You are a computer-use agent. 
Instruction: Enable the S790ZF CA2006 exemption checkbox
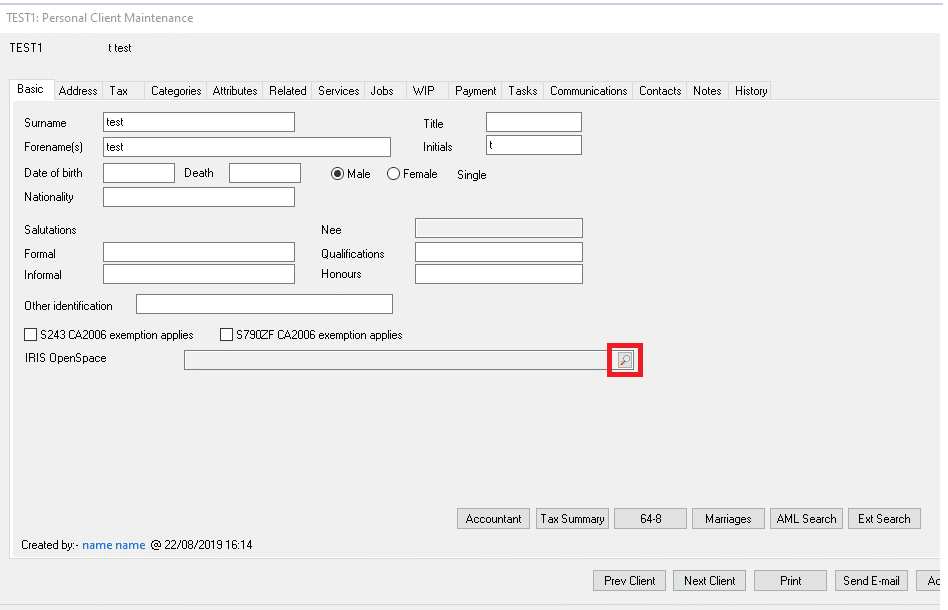(x=227, y=334)
